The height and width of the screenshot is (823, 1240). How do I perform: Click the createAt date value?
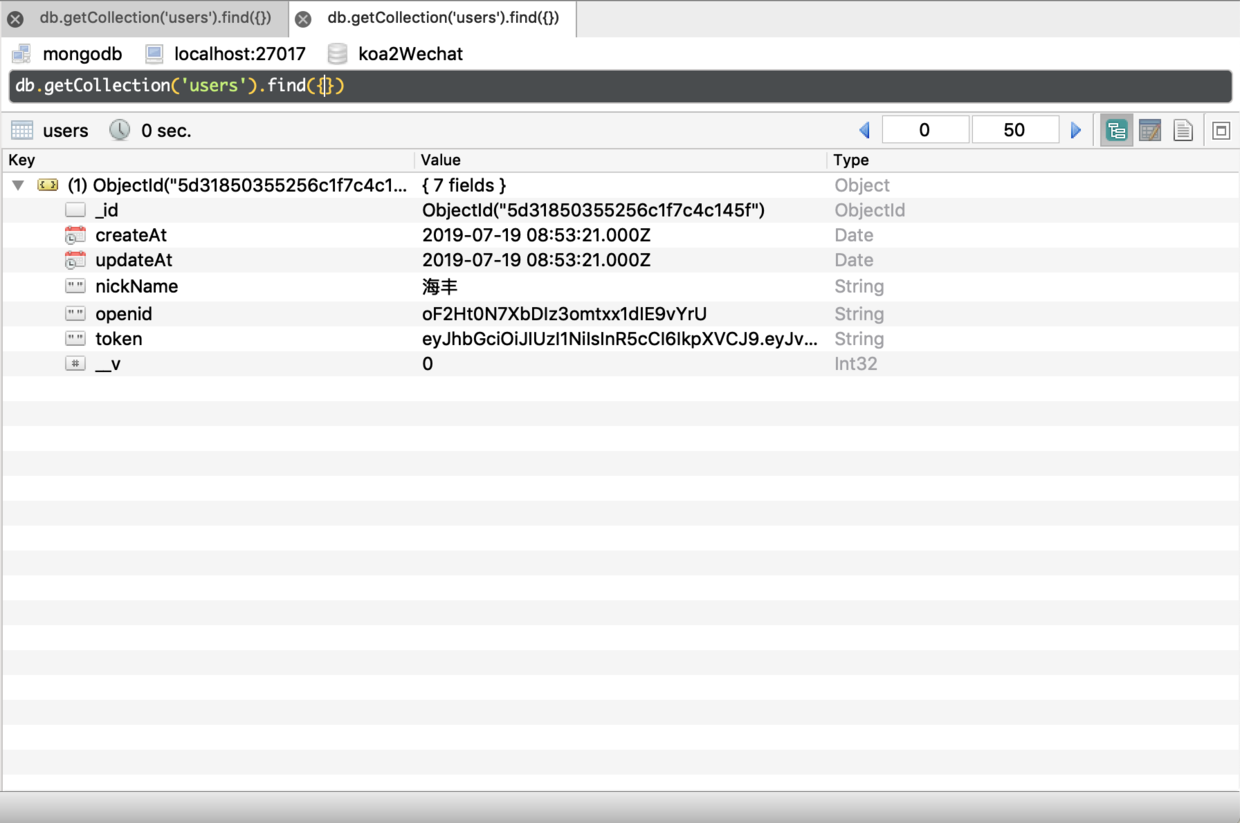536,235
